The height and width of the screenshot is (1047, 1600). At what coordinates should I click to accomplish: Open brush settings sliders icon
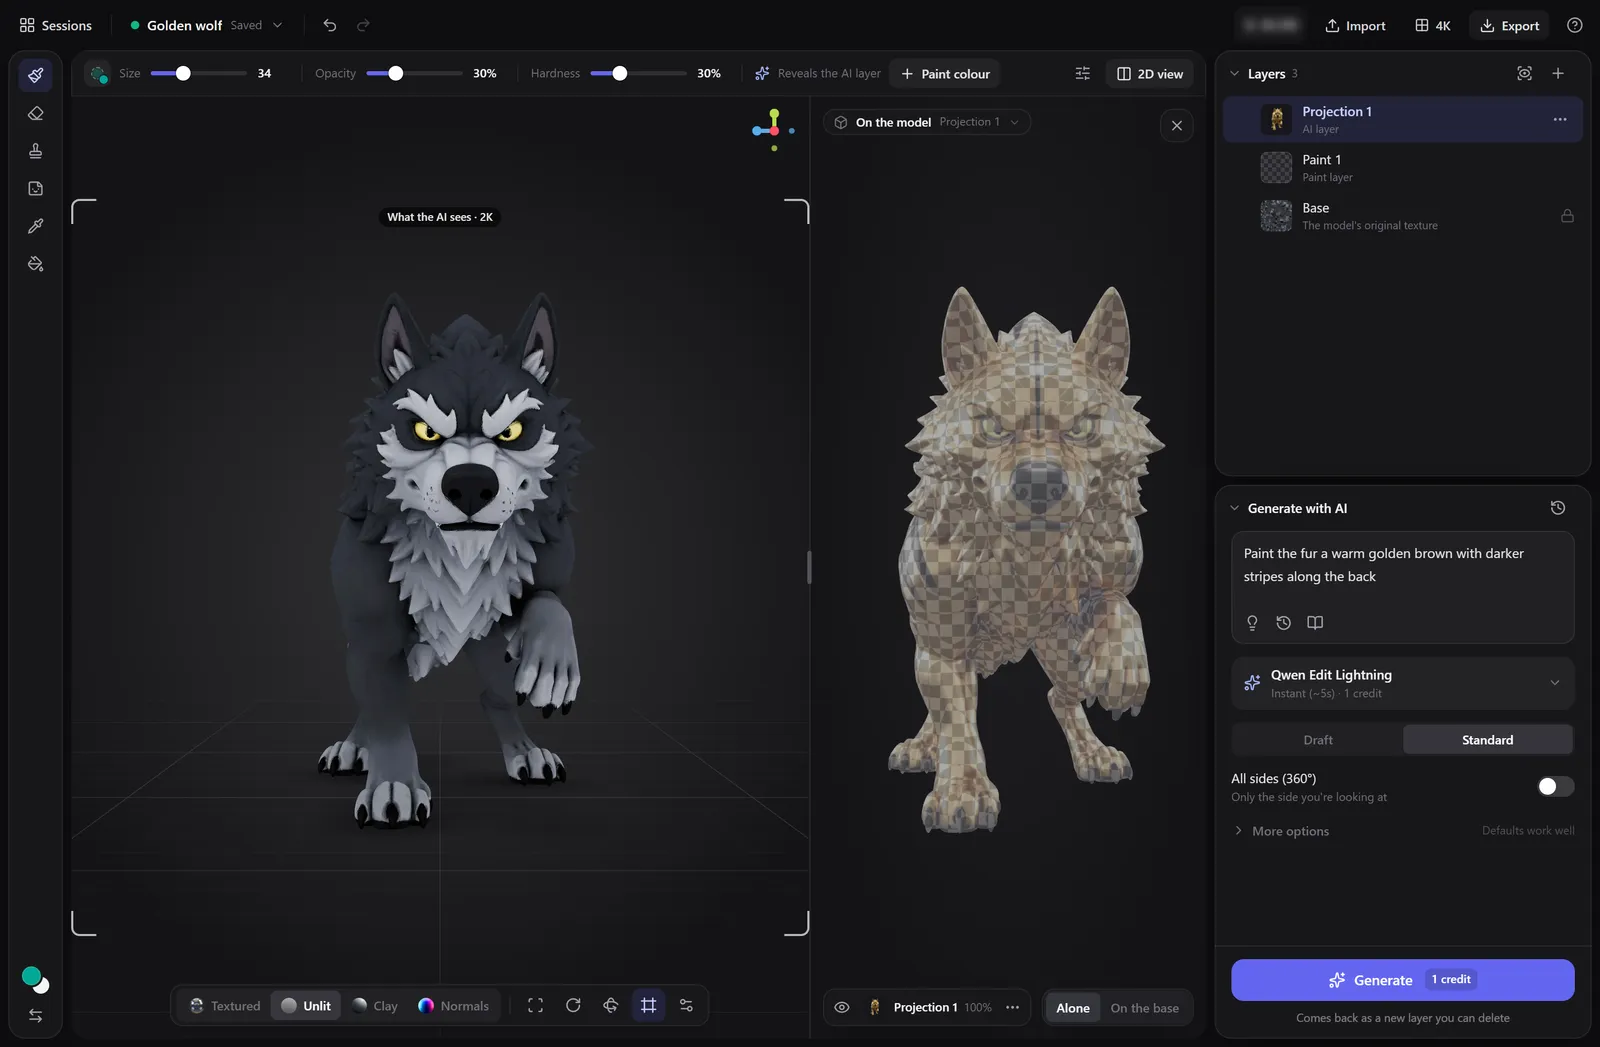point(1083,74)
